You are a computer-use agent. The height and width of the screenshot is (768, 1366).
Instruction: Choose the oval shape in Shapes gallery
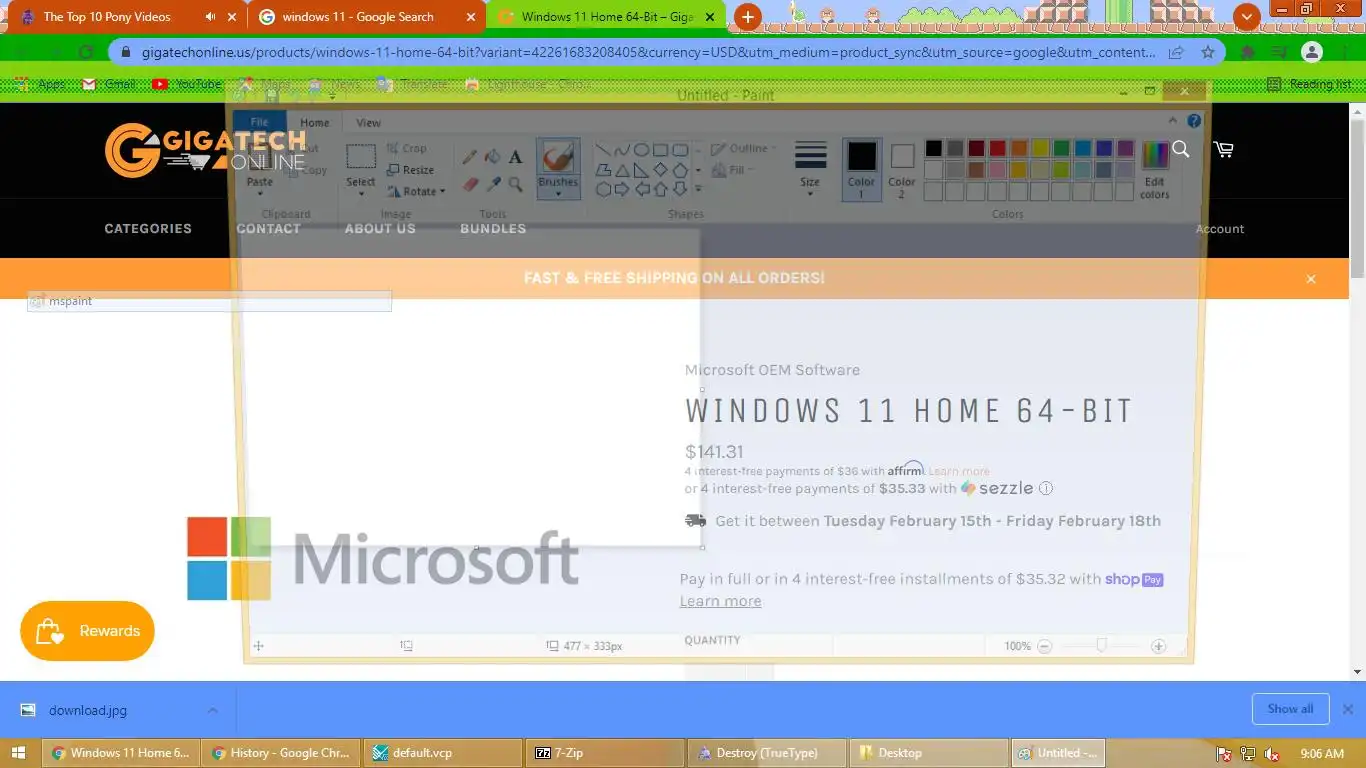point(641,150)
